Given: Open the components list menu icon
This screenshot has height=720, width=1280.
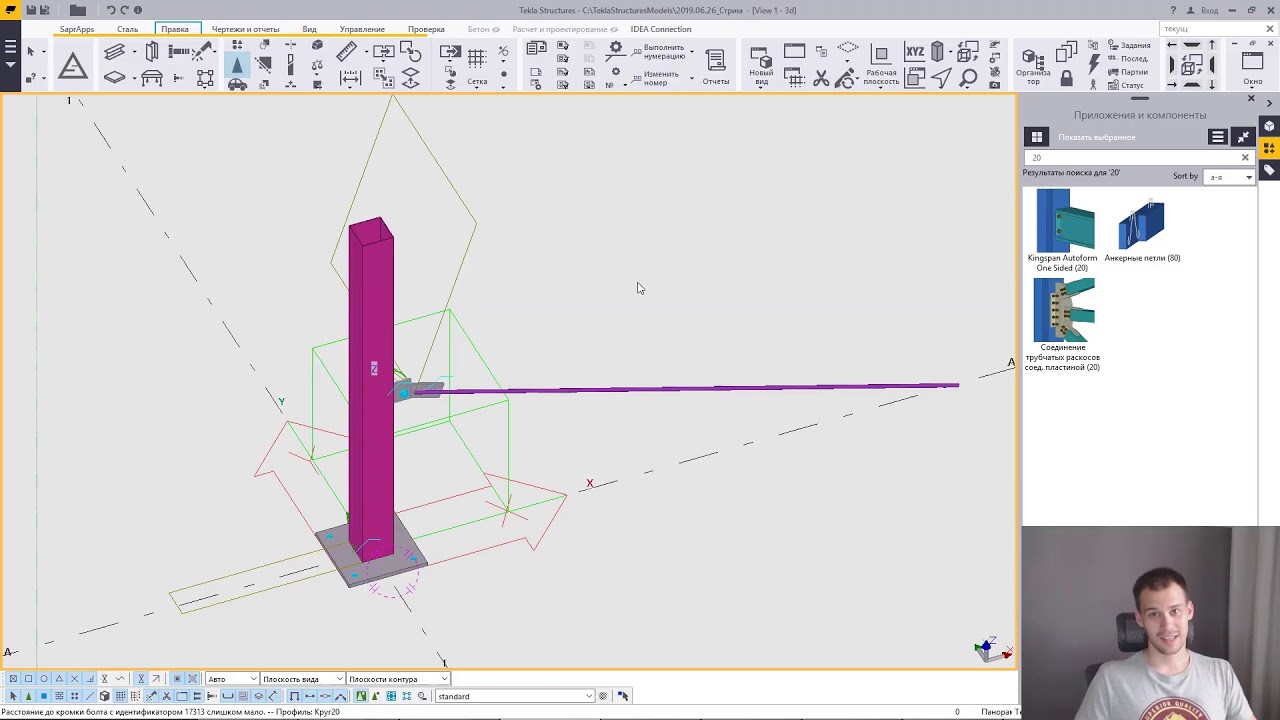Looking at the screenshot, I should click(x=1217, y=137).
